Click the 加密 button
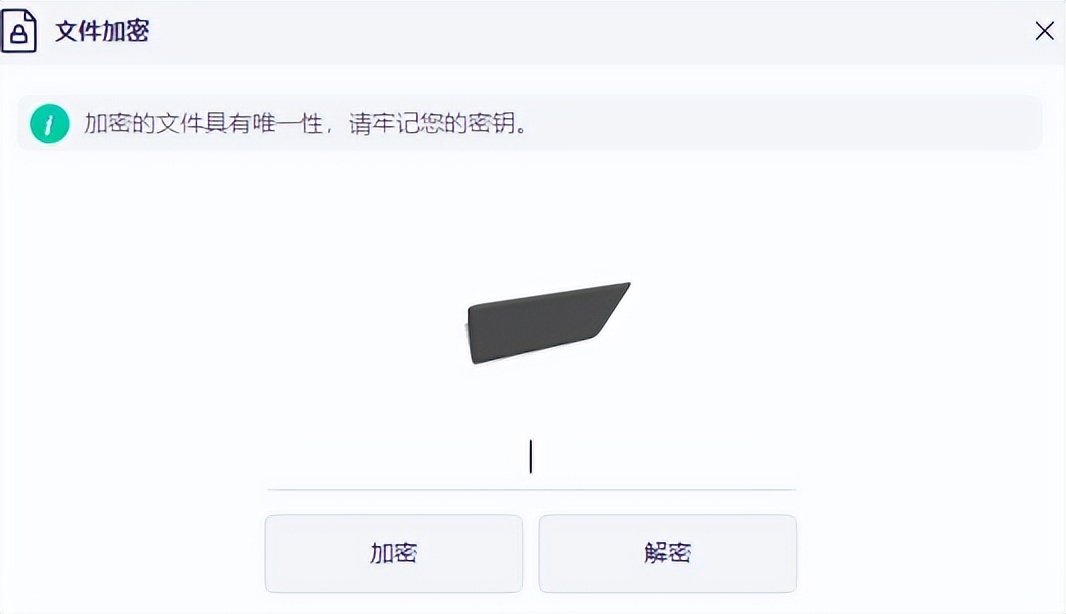This screenshot has width=1066, height=614. (x=394, y=553)
